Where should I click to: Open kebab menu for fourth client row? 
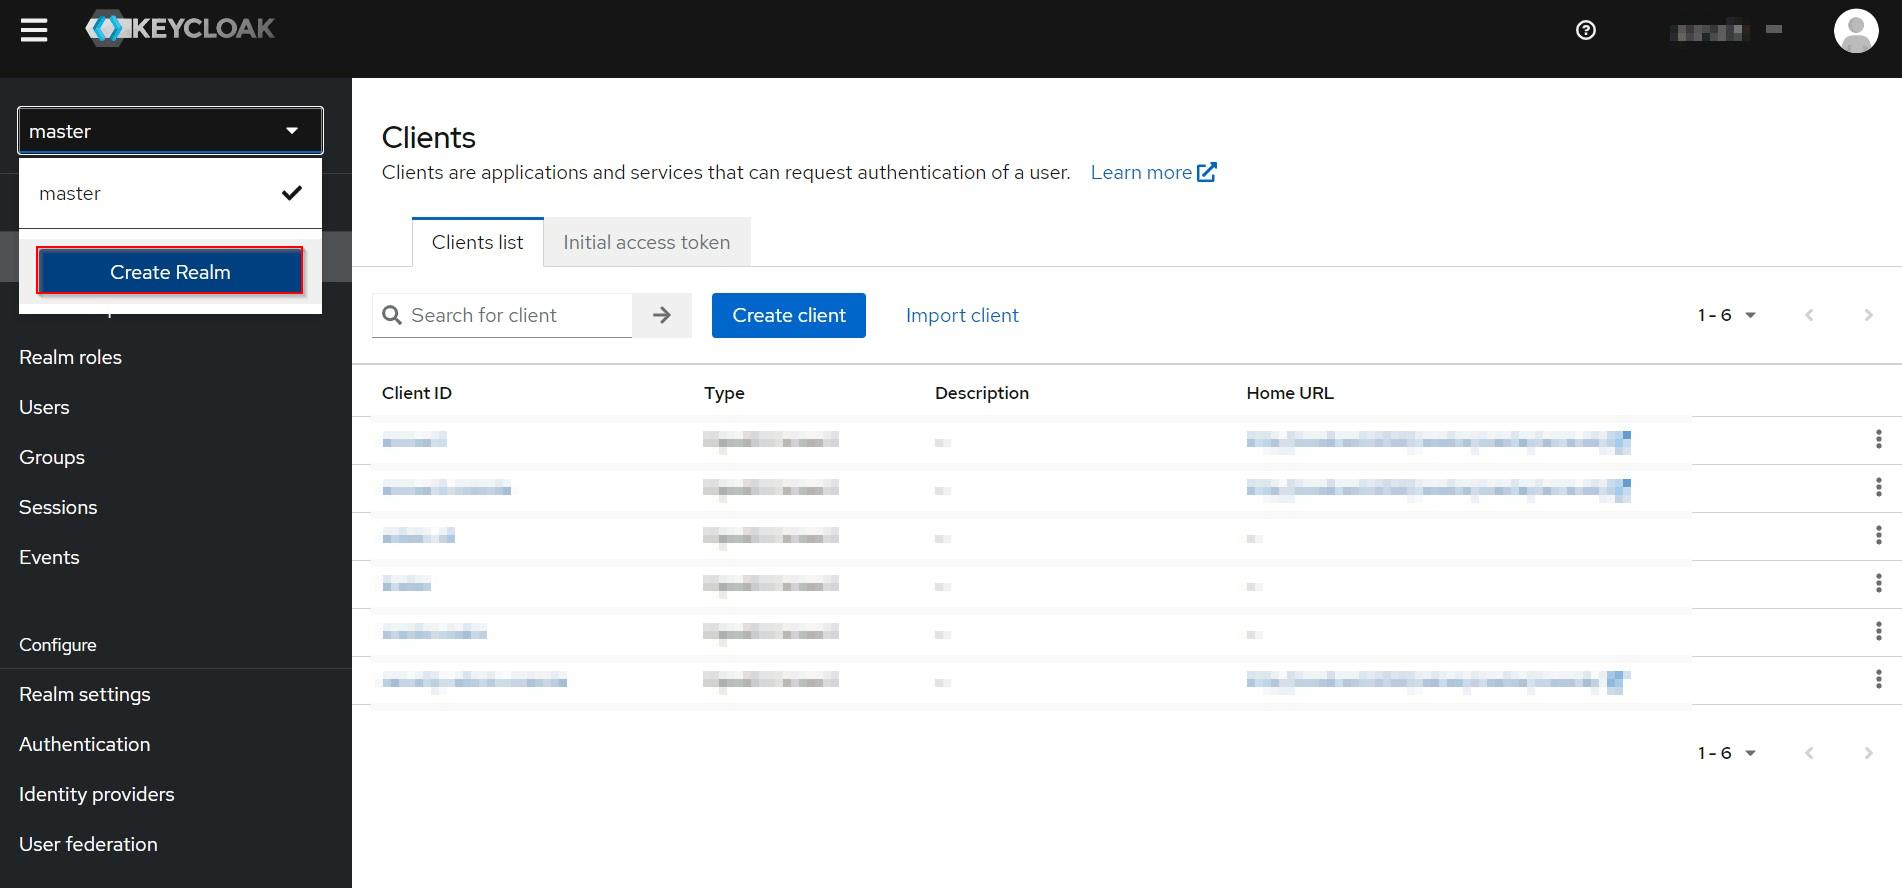pyautogui.click(x=1878, y=583)
